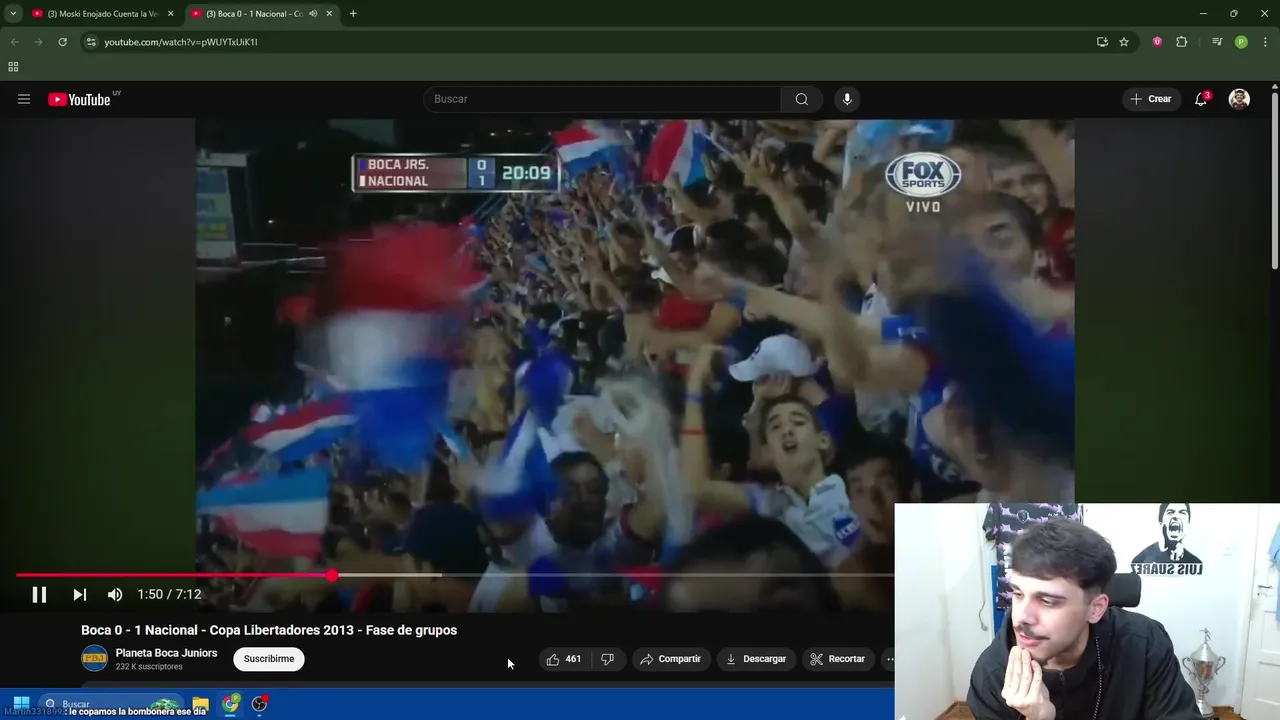Viewport: 1280px width, 720px height.
Task: View site information icon in address bar
Action: [x=91, y=42]
